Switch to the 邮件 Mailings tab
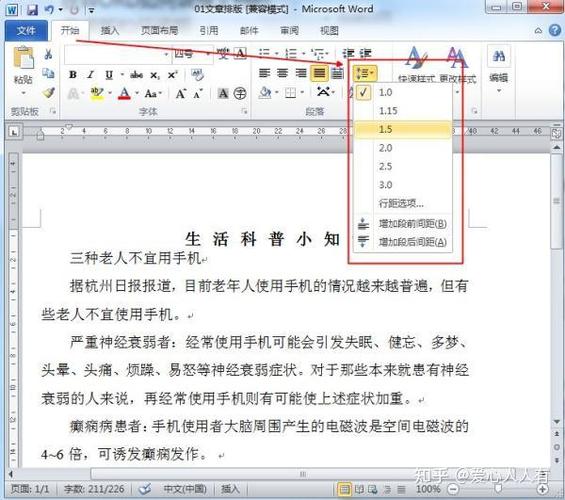Screen dimensions: 565x500 point(249,31)
